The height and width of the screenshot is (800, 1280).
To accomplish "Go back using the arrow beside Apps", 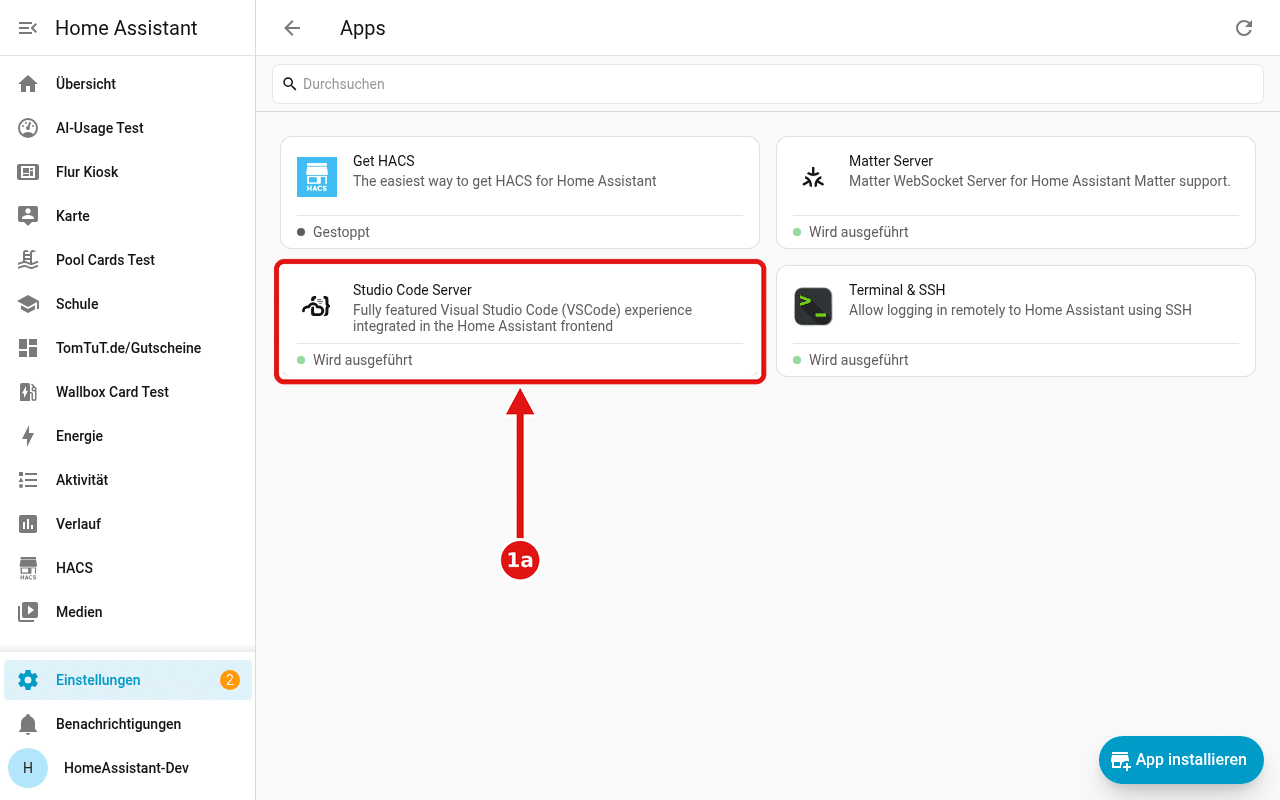I will point(292,28).
